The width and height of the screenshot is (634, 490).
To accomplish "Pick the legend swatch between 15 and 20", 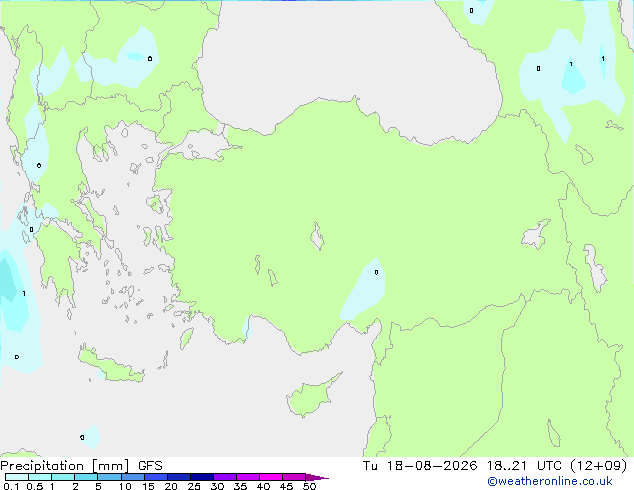I will pos(156,477).
